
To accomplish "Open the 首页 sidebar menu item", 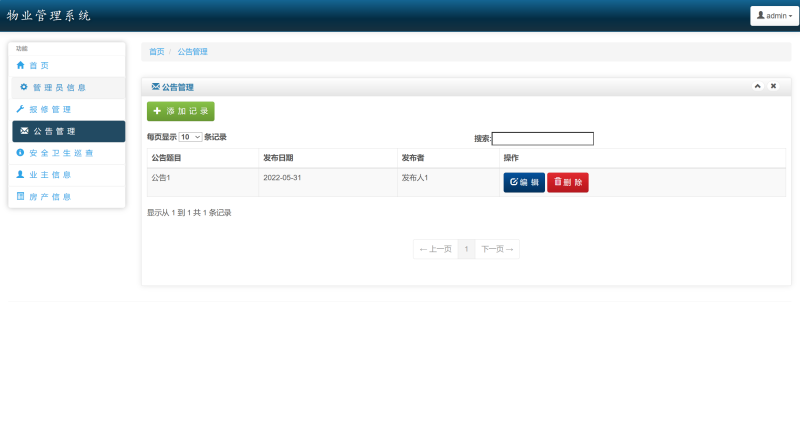I will pos(67,66).
